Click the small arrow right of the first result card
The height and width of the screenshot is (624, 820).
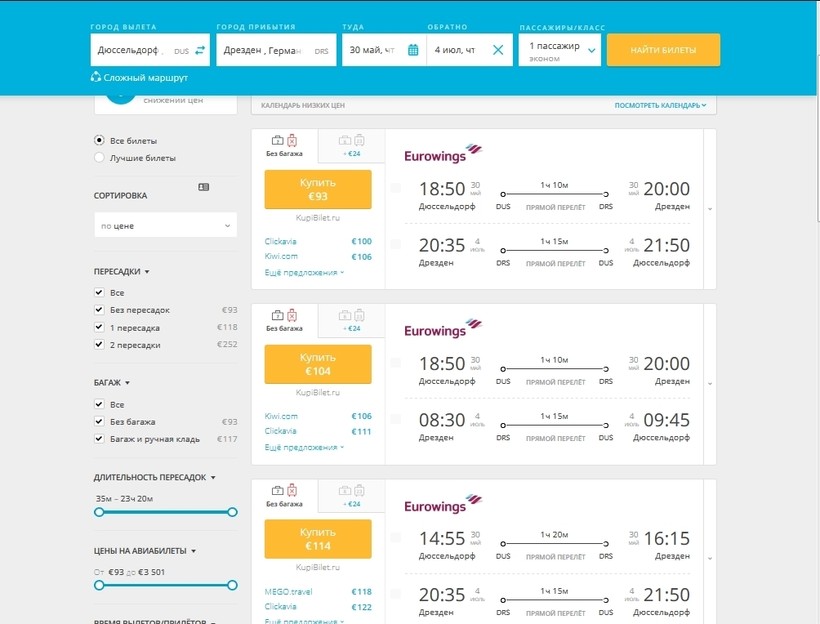coord(710,209)
